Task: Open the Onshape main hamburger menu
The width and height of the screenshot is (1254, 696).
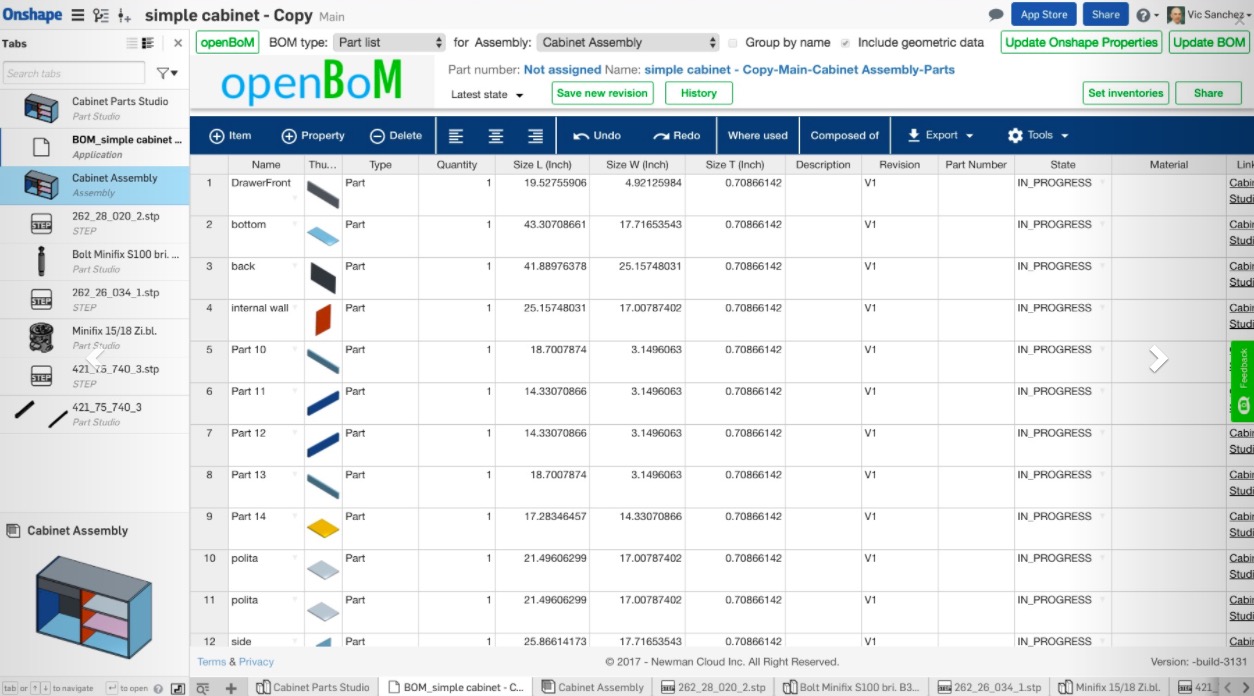Action: [77, 15]
